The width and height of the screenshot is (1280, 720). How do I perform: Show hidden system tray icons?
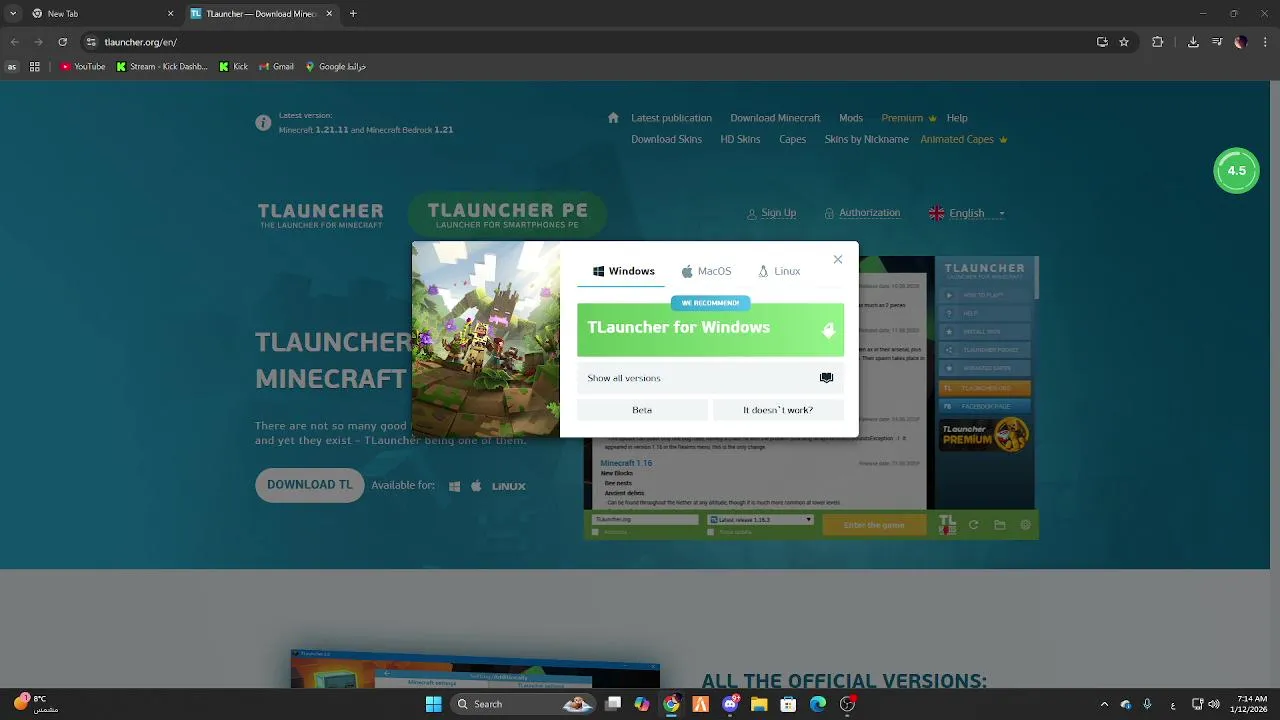[1104, 704]
